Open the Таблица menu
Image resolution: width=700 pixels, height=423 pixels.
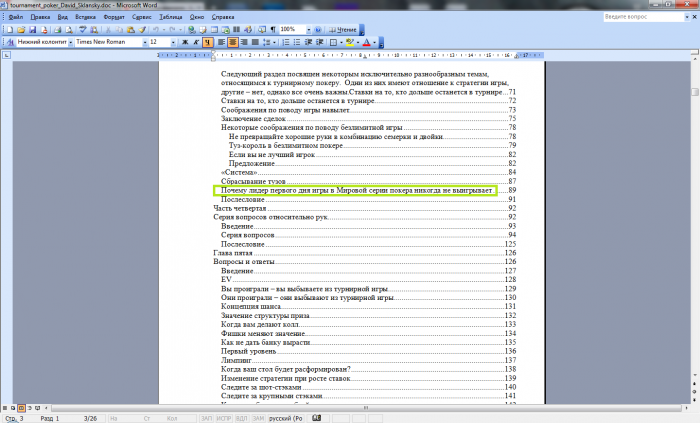(171, 17)
